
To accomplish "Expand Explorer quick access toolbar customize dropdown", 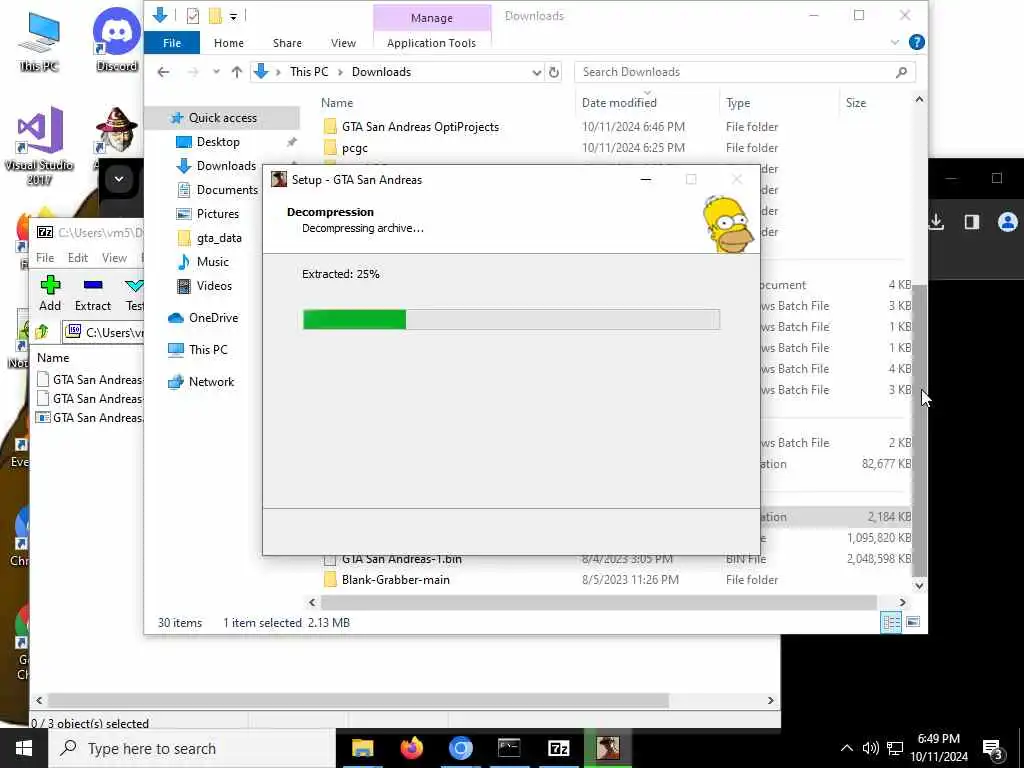I will (233, 17).
